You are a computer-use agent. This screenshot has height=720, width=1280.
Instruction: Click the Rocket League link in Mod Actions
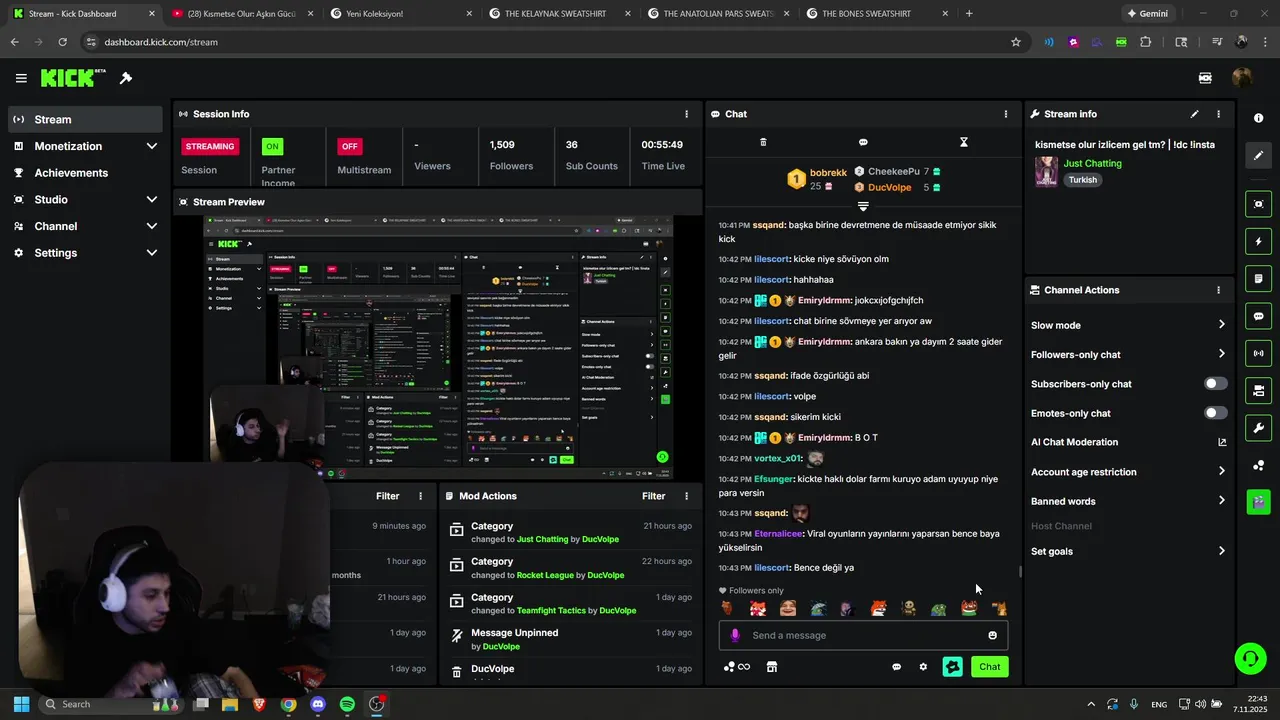click(x=545, y=575)
